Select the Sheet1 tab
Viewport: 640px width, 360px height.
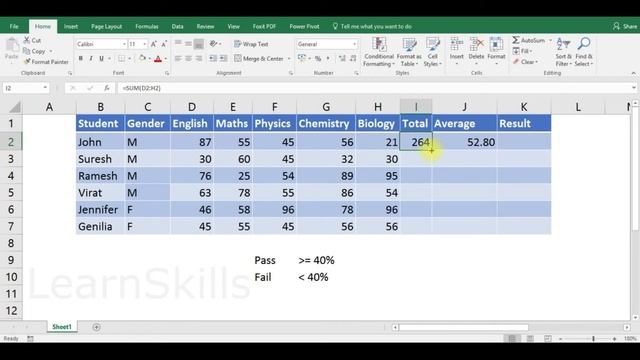pyautogui.click(x=62, y=327)
